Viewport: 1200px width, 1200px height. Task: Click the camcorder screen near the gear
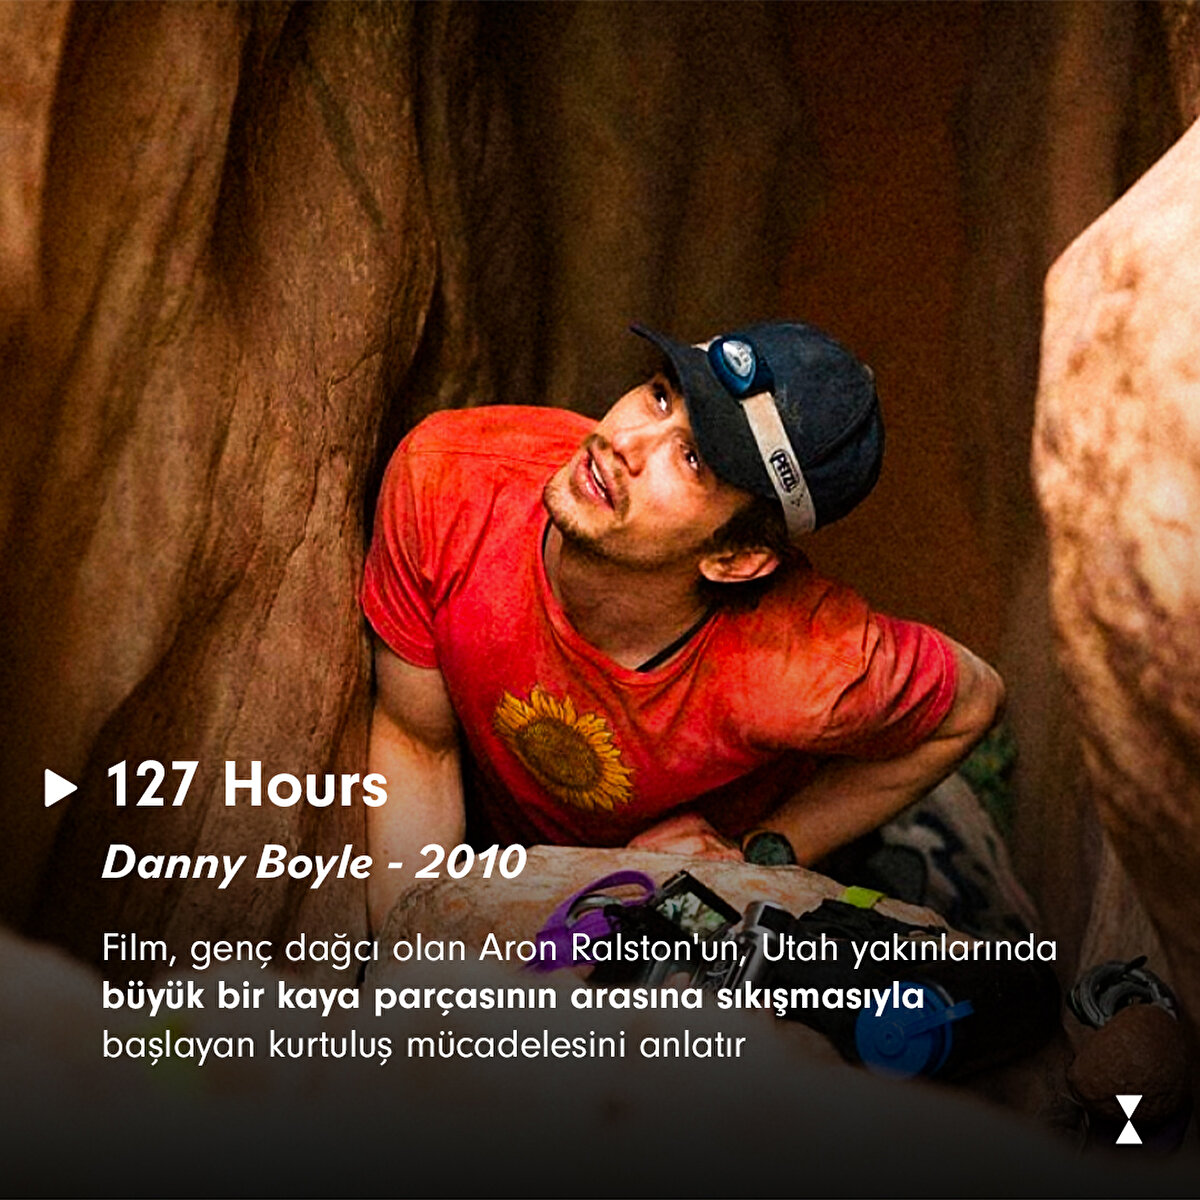695,903
